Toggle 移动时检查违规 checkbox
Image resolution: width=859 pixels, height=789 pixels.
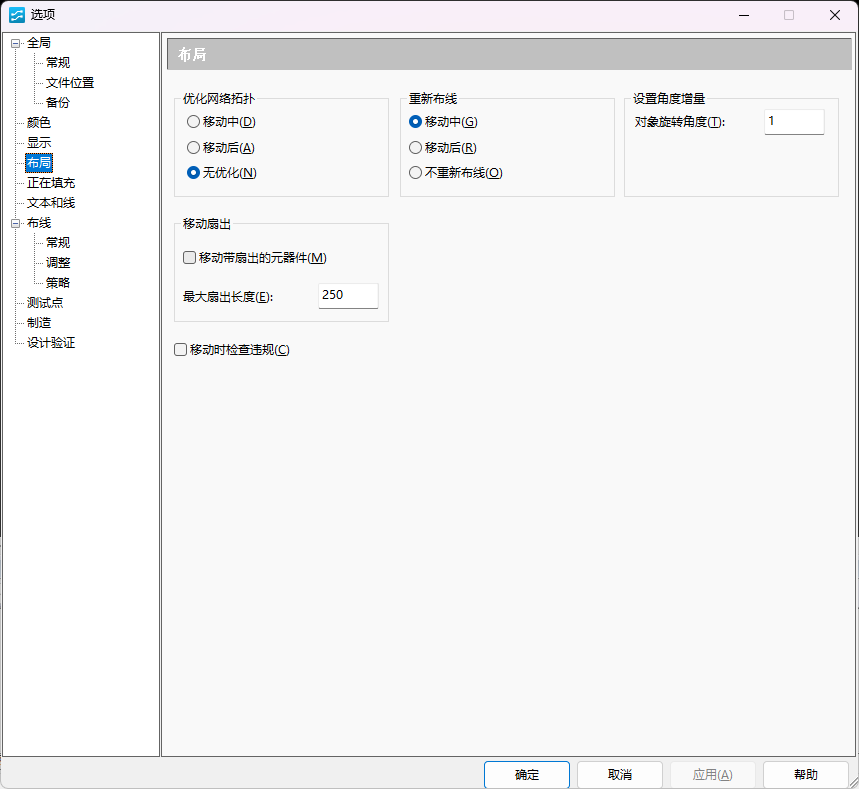coord(181,350)
